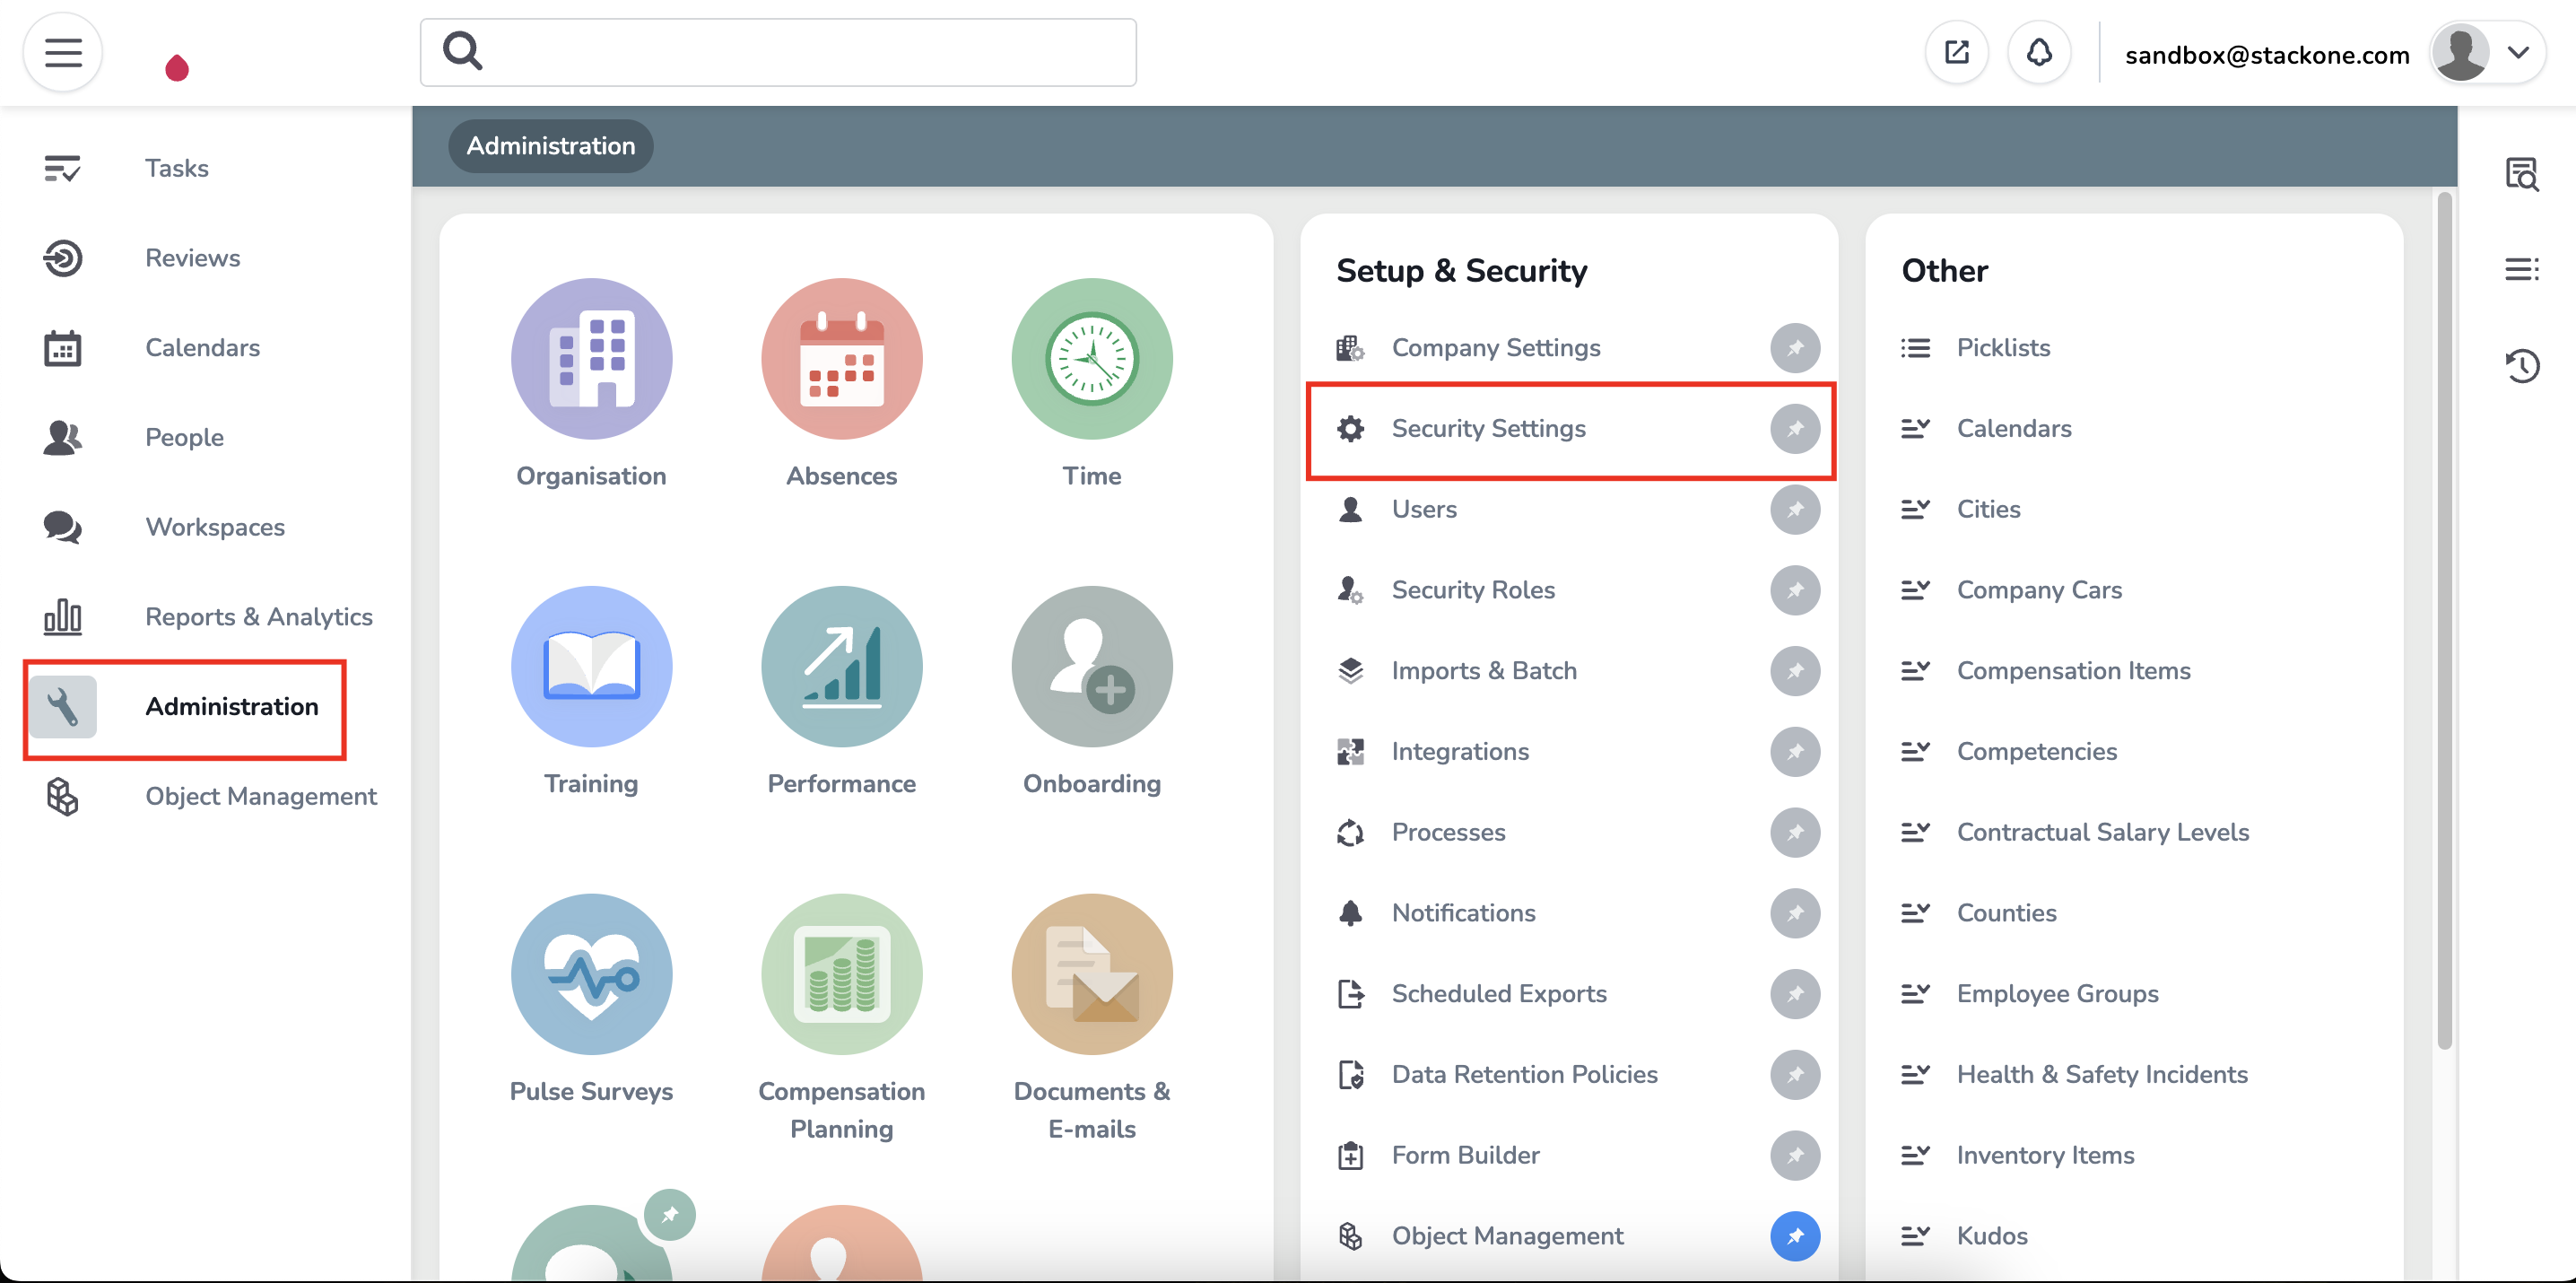The height and width of the screenshot is (1283, 2576).
Task: Collapse sidebar with hamburger menu button
Action: click(x=63, y=53)
